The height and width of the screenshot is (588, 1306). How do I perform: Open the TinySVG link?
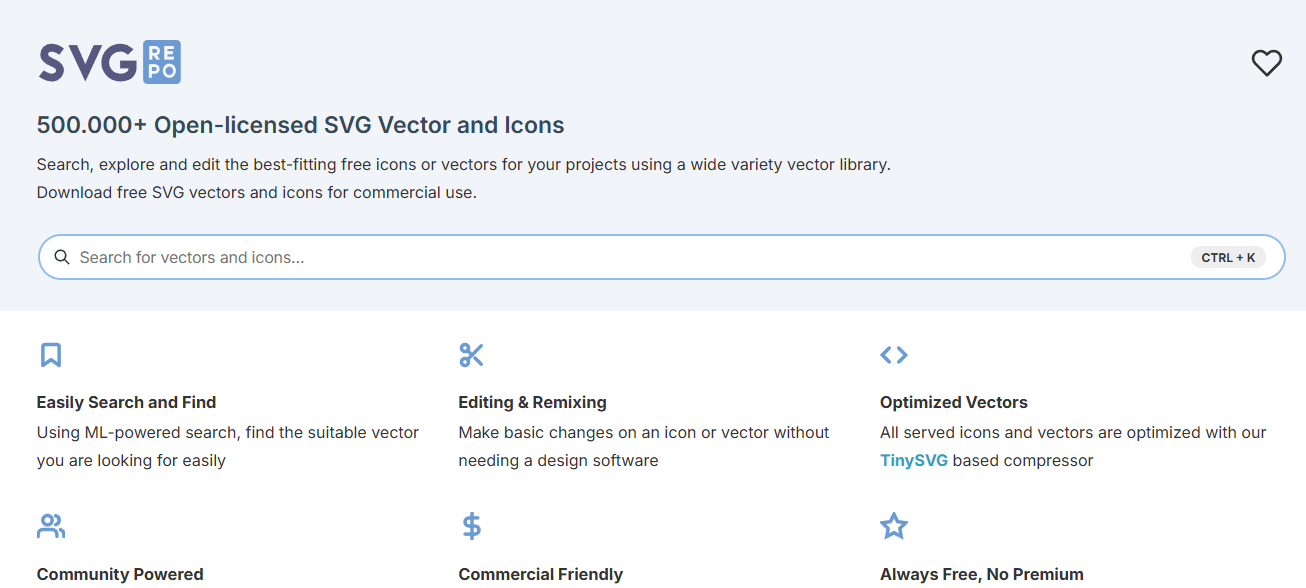click(x=914, y=460)
